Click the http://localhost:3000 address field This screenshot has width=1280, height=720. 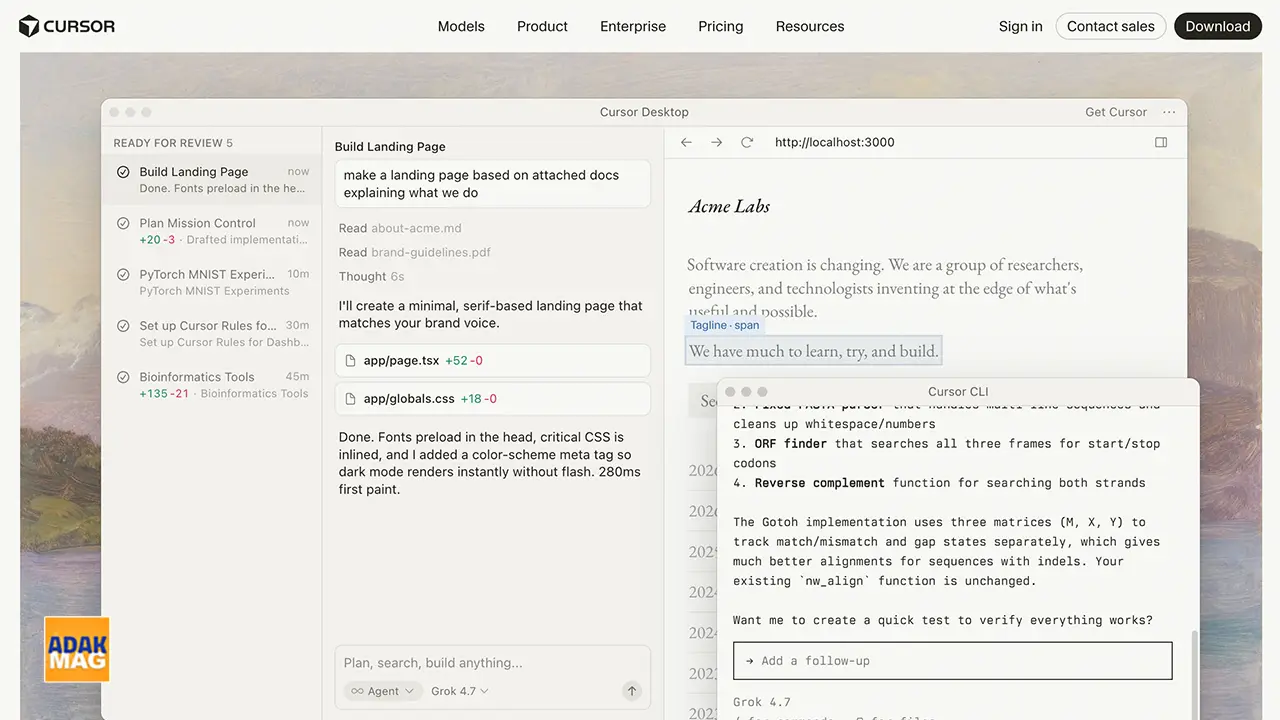[835, 143]
